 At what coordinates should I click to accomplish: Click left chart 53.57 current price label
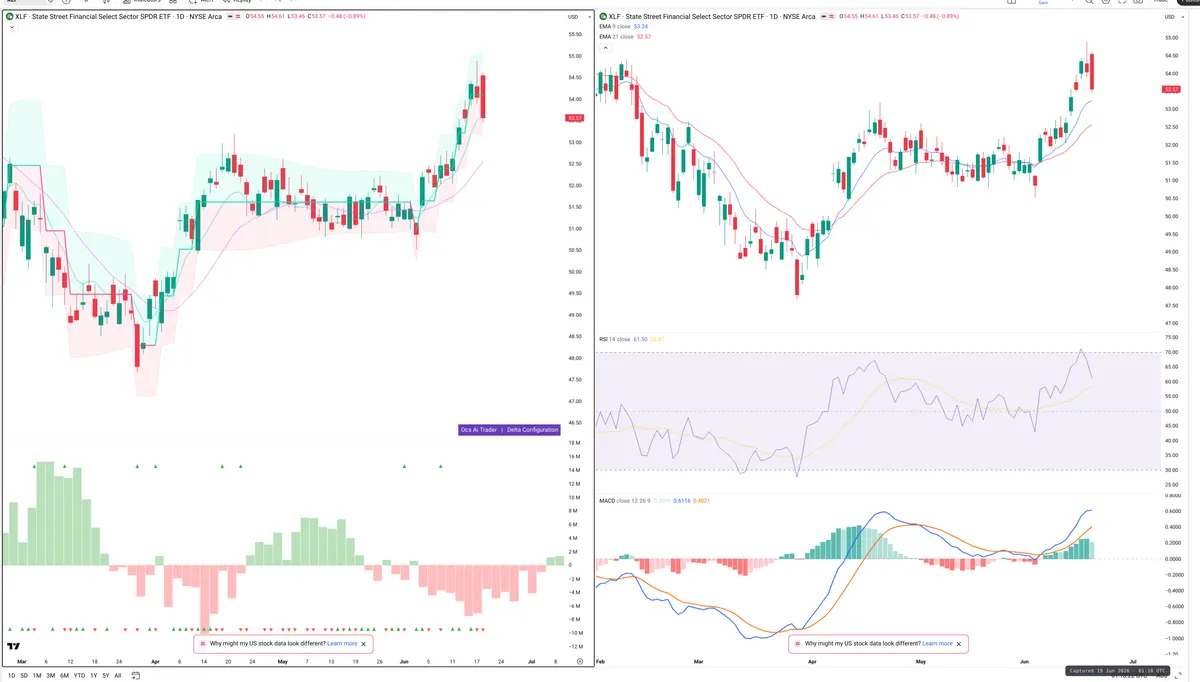coord(575,118)
